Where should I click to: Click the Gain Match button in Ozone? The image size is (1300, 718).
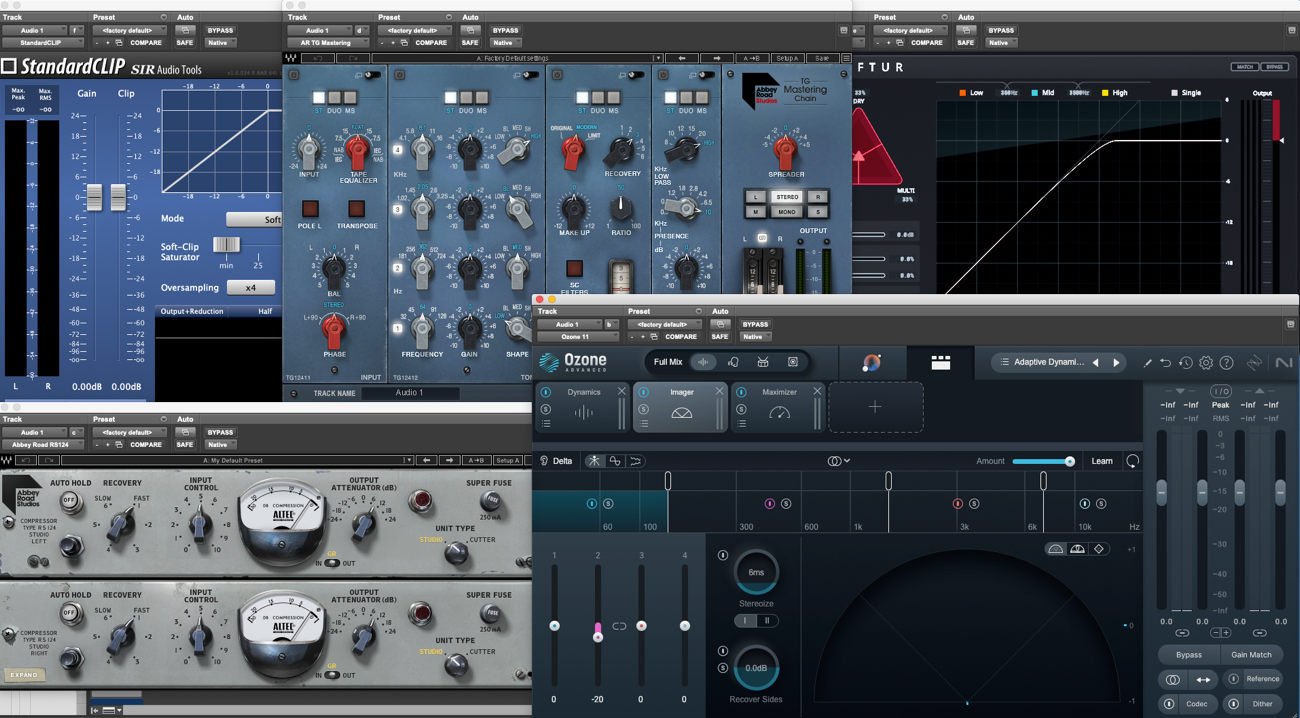pyautogui.click(x=1251, y=655)
